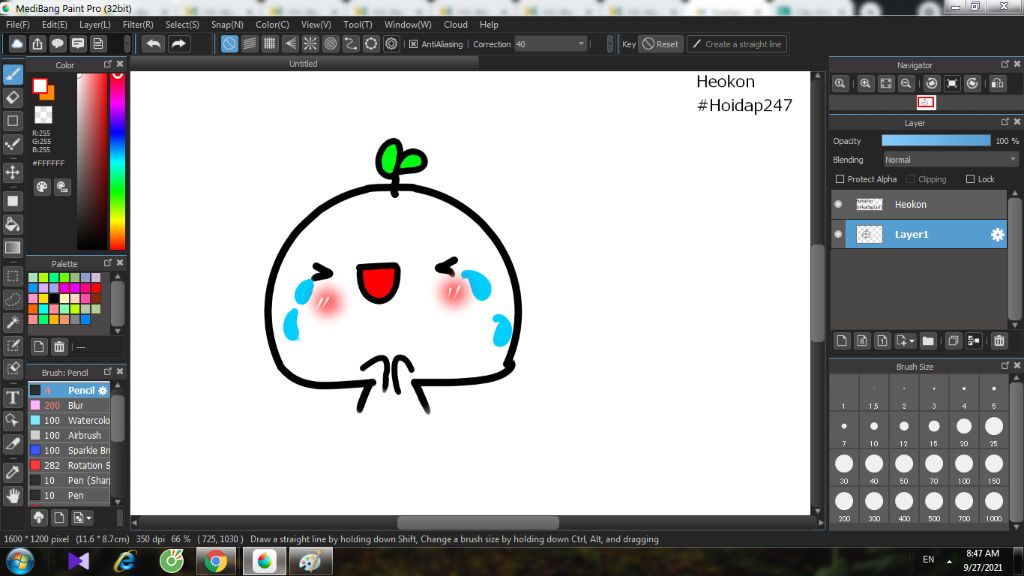1024x576 pixels.
Task: Enable layer Lock checkbox
Action: click(970, 179)
